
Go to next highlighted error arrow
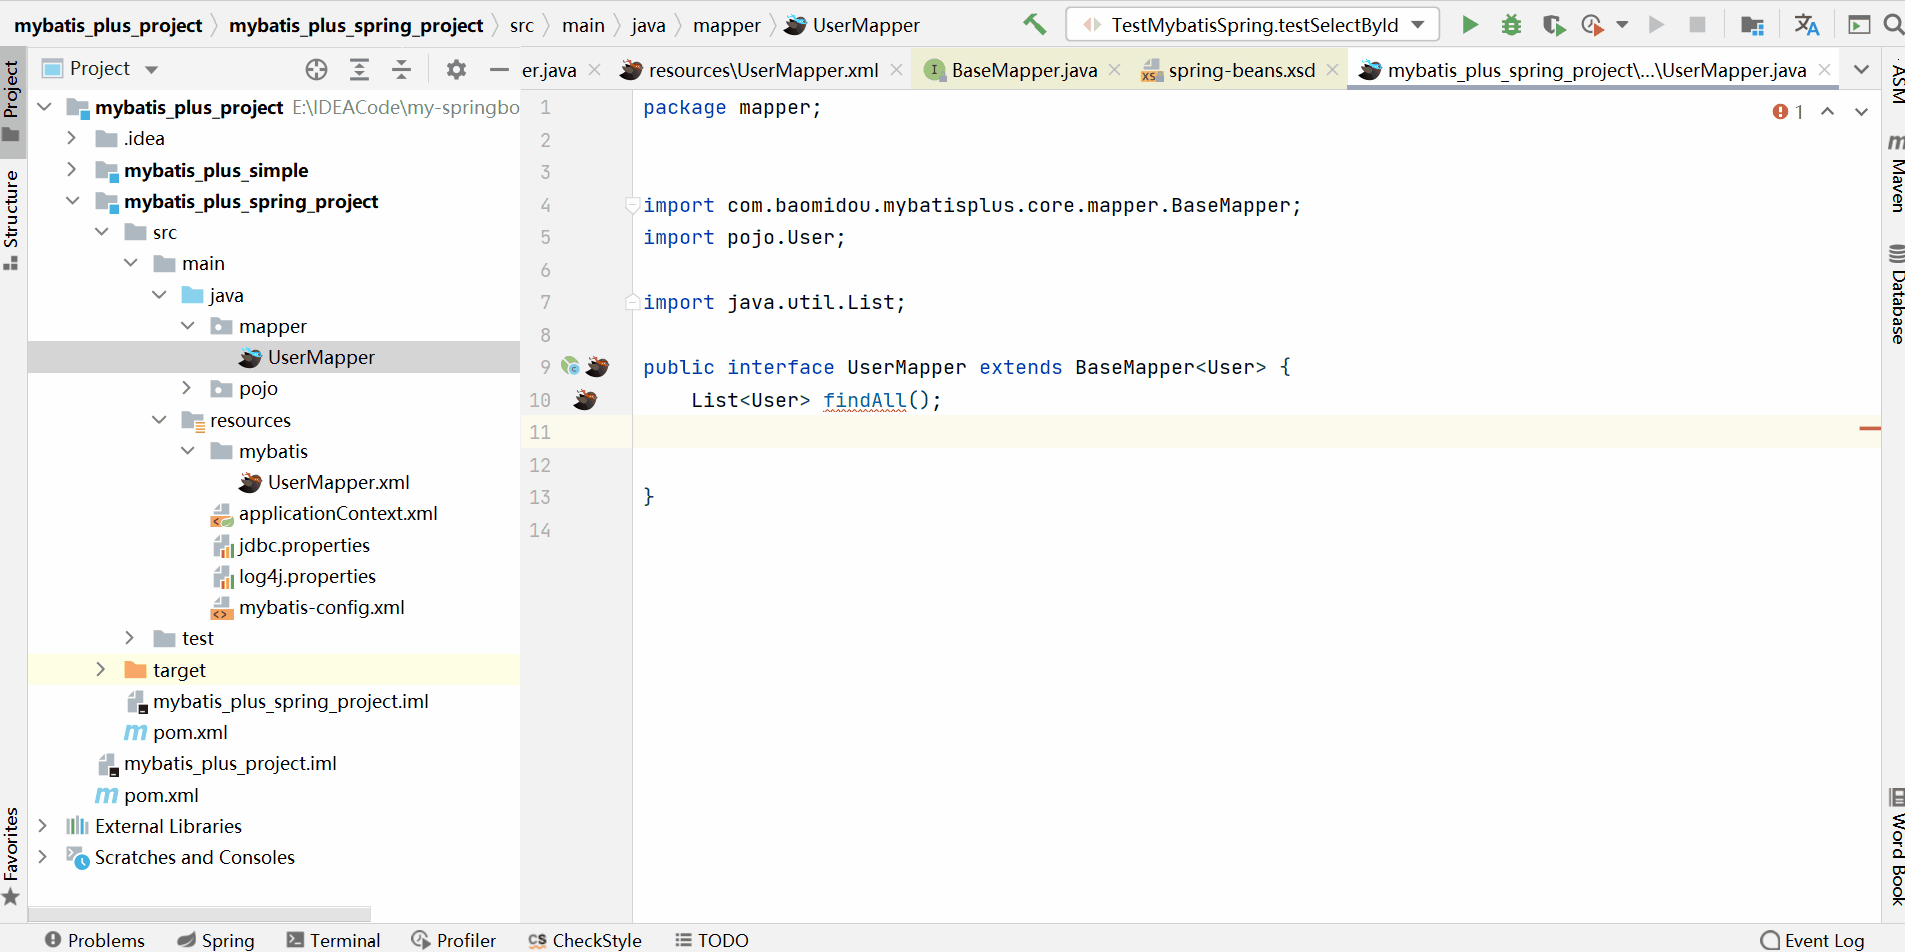pos(1861,112)
